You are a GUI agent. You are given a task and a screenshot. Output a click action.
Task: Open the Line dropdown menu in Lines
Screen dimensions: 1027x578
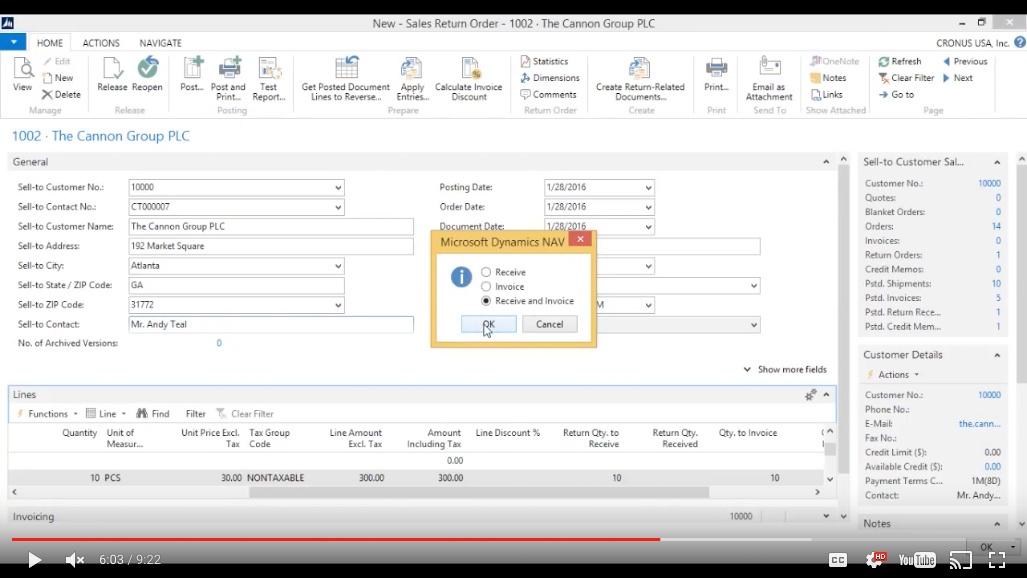(x=106, y=414)
